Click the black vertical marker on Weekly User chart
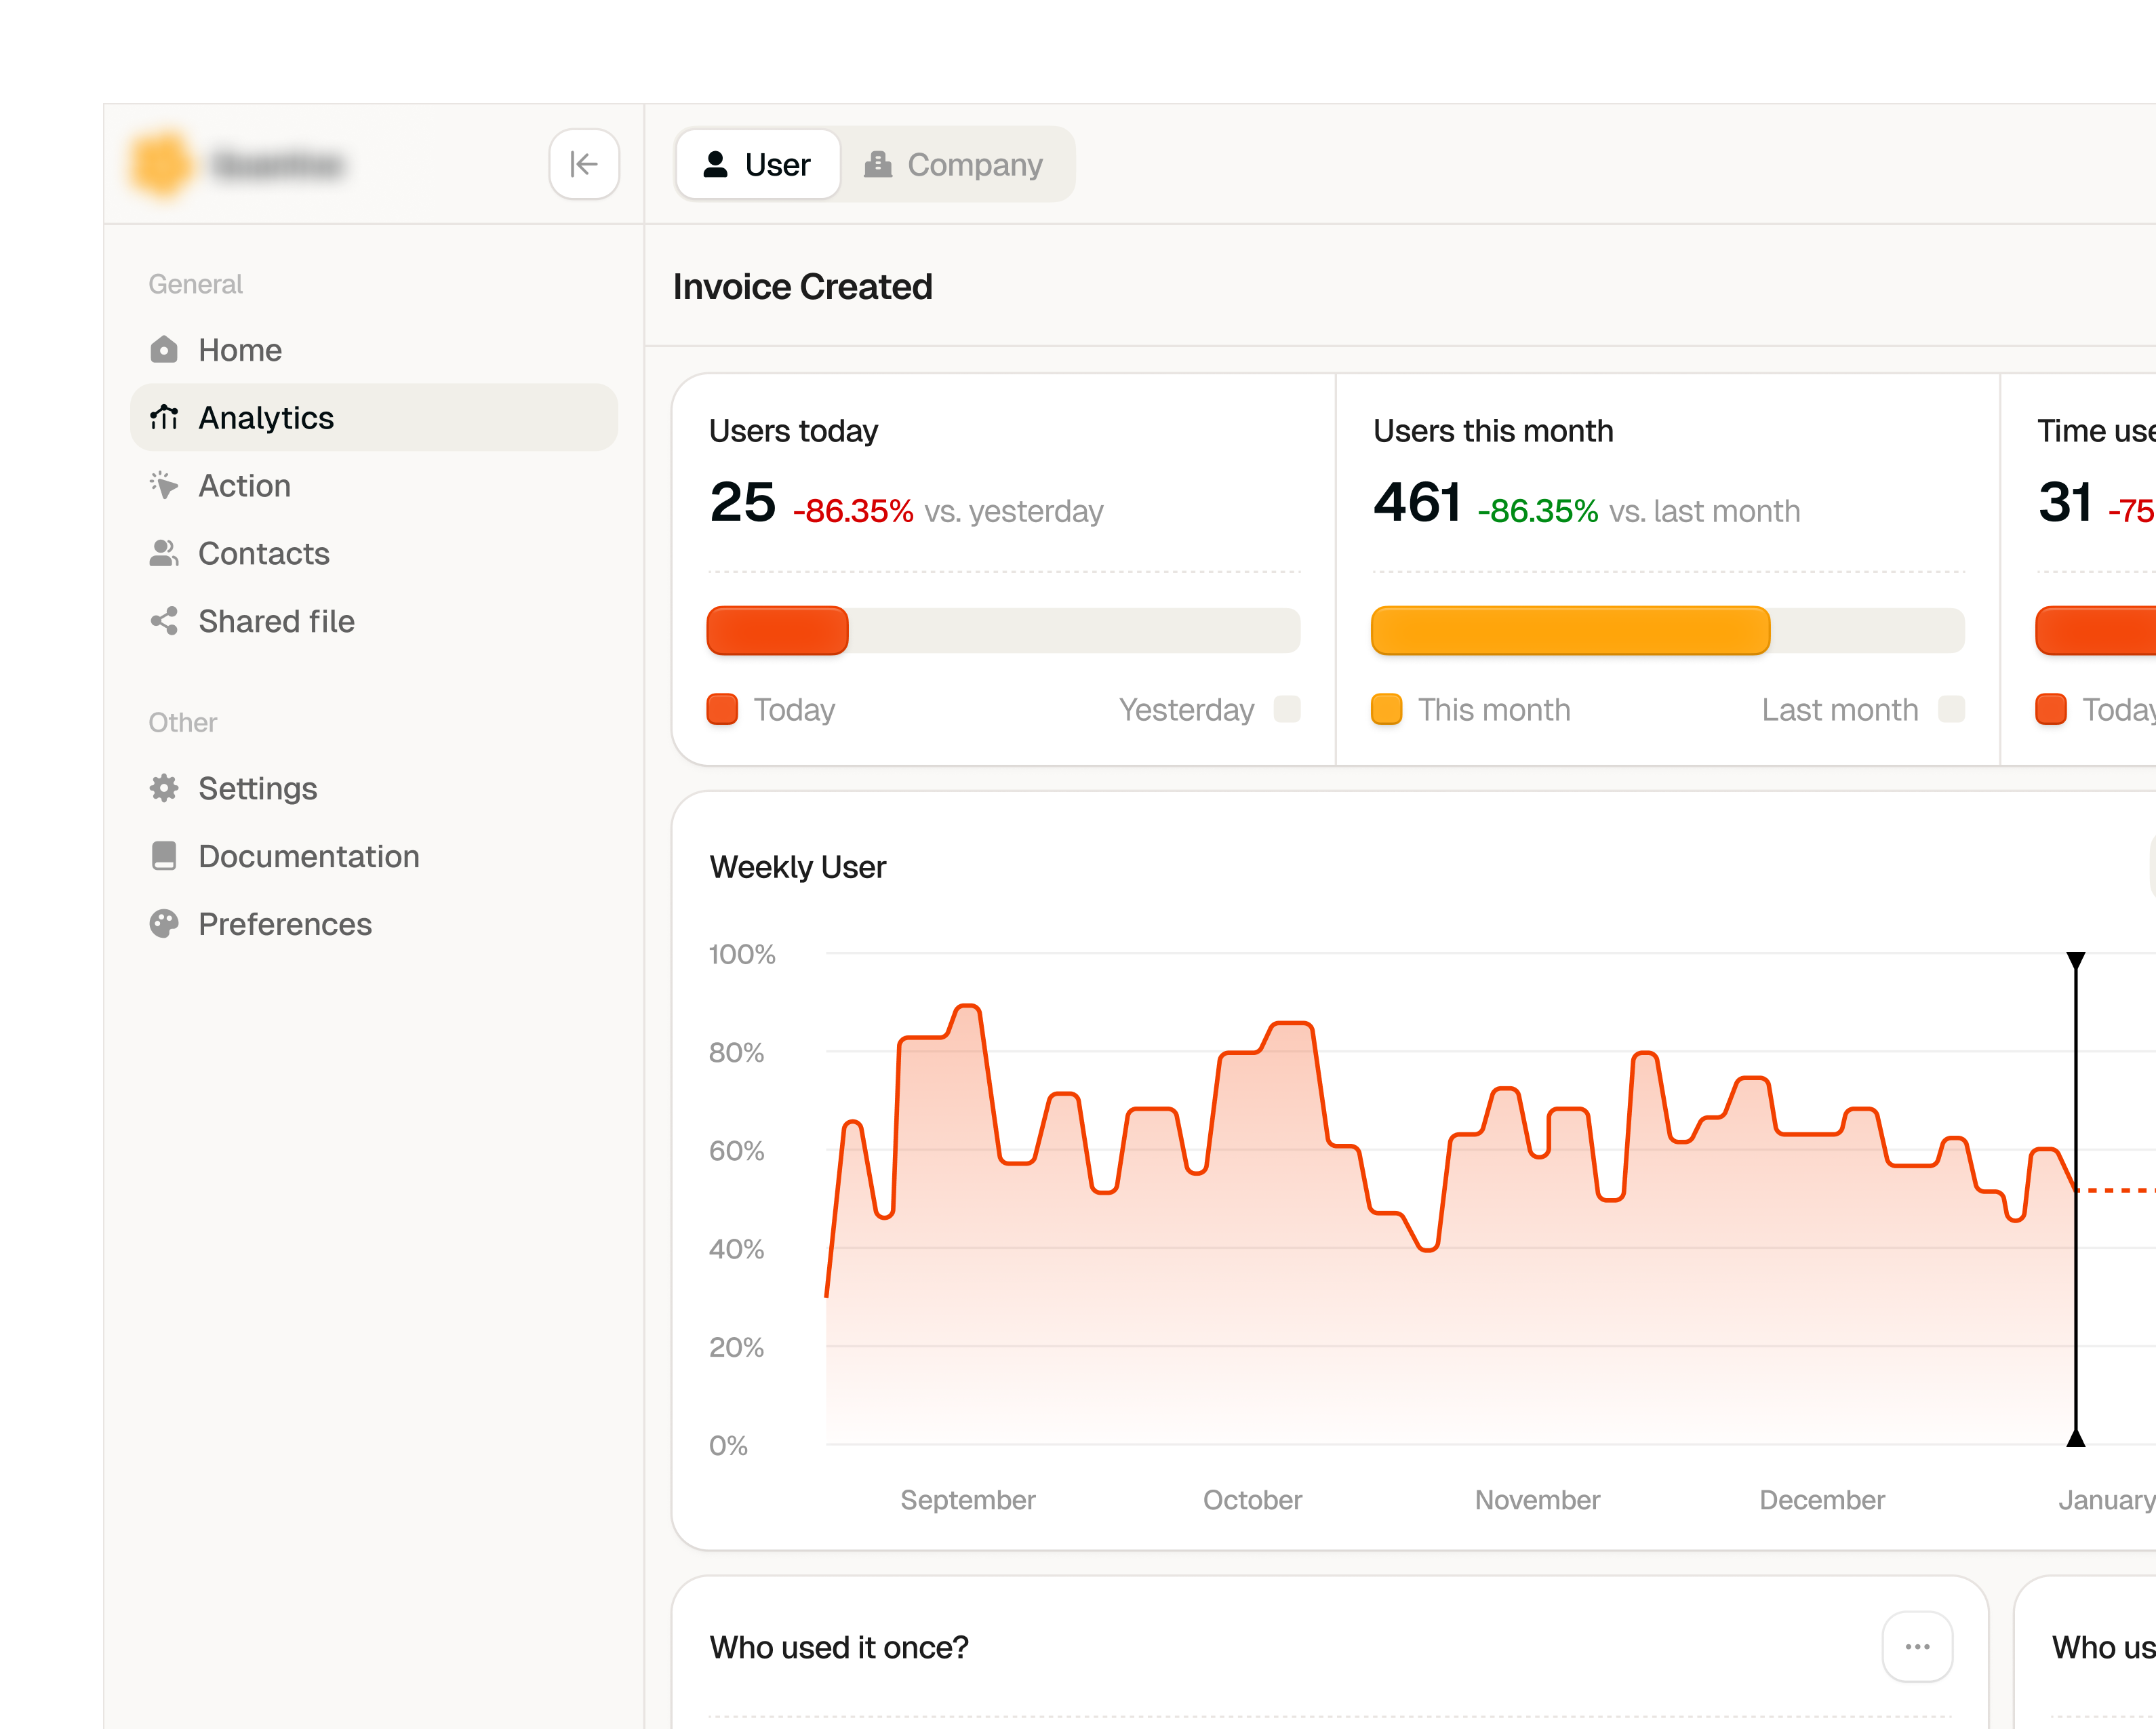 (x=2076, y=1199)
